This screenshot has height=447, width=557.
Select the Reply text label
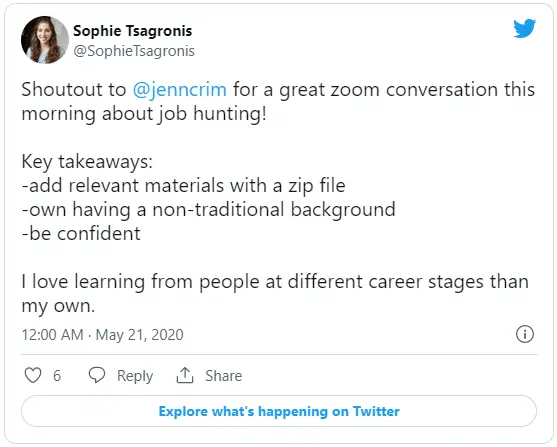tap(135, 376)
